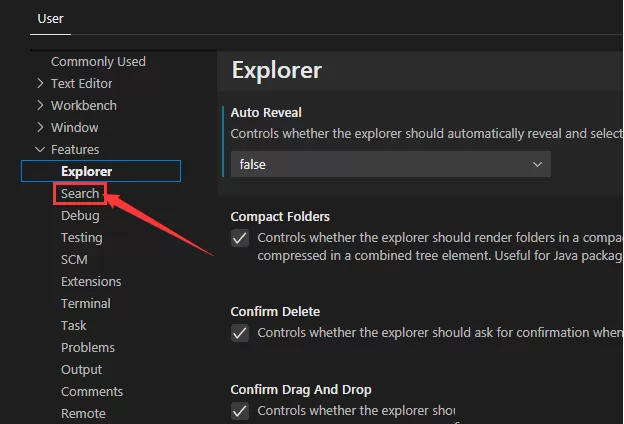The width and height of the screenshot is (624, 424).
Task: Open the Terminal settings category
Action: (86, 303)
